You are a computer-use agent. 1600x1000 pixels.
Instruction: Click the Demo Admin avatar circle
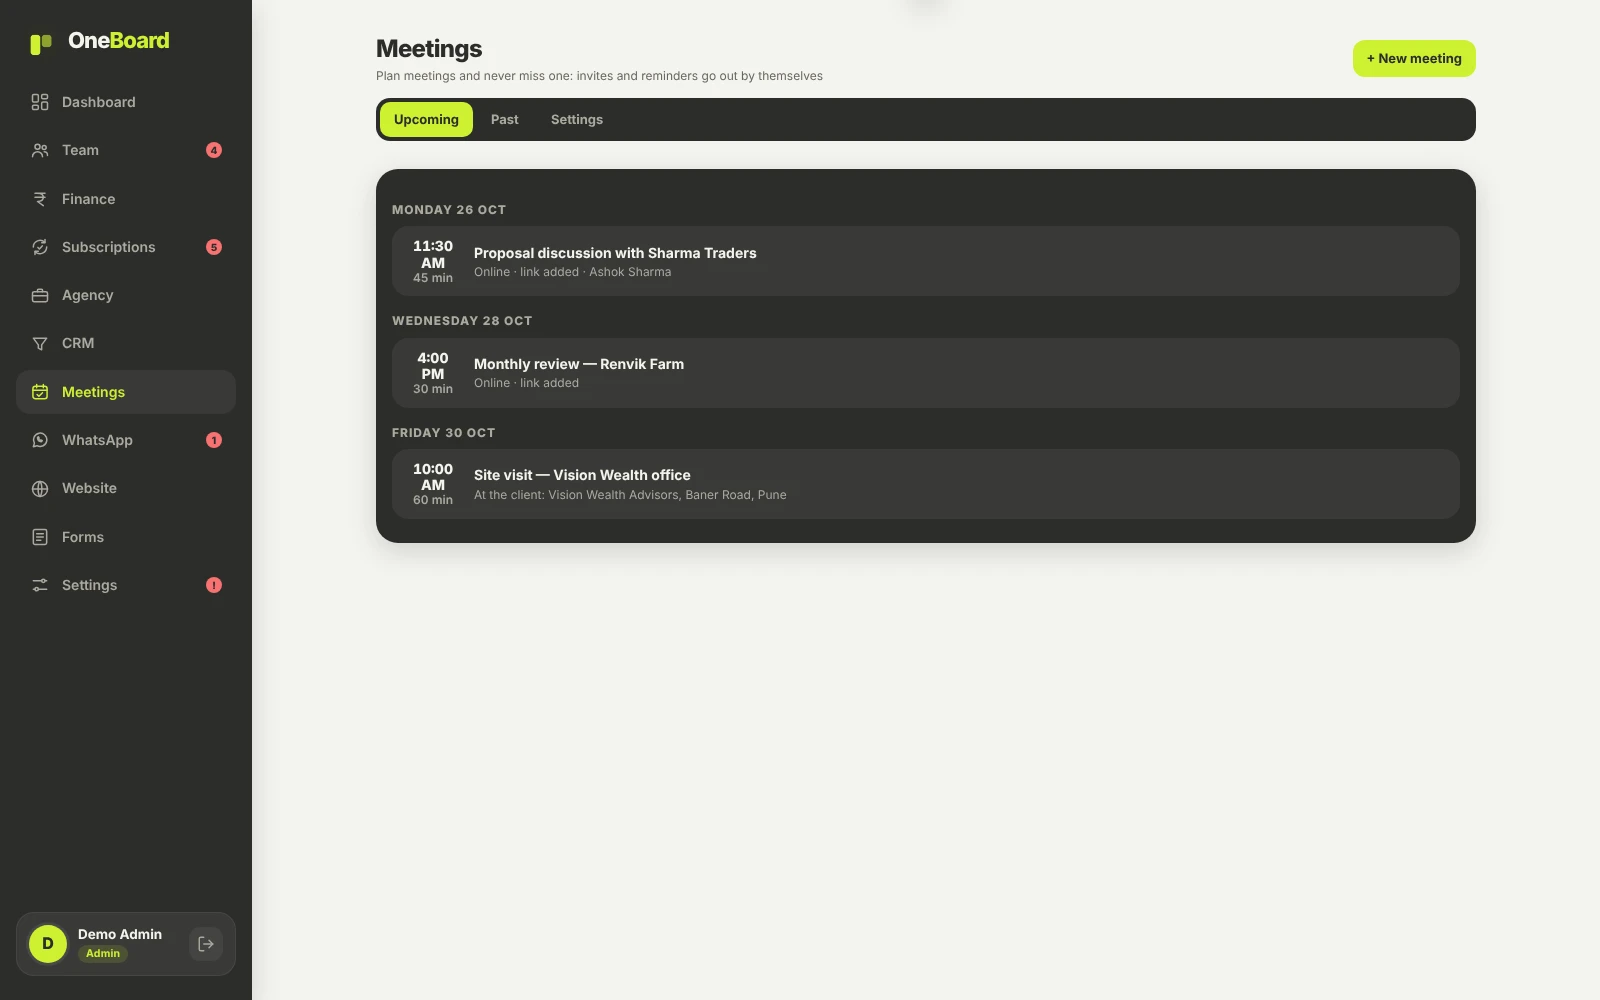[x=48, y=944]
